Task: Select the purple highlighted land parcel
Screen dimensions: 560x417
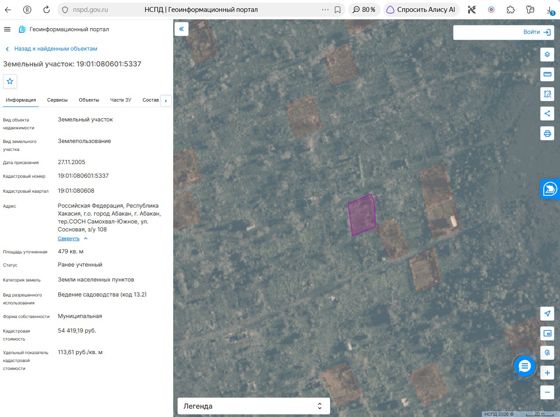Action: pos(362,215)
